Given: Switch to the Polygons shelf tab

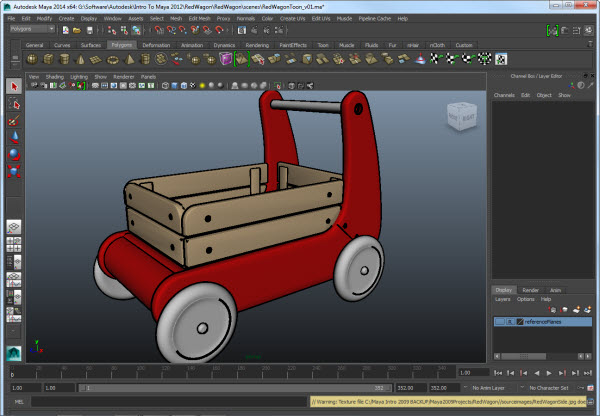Looking at the screenshot, I should (x=122, y=45).
